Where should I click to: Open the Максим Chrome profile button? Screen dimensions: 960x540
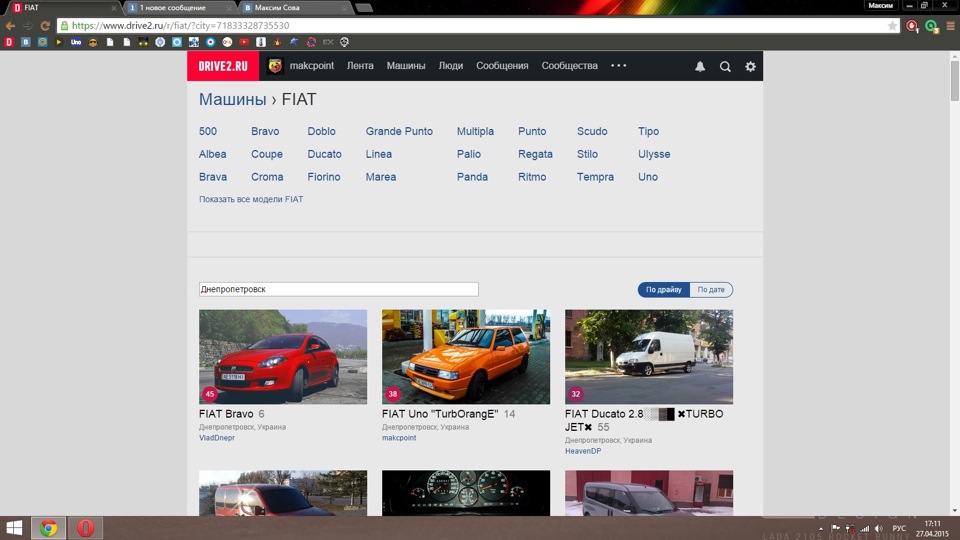pyautogui.click(x=880, y=6)
